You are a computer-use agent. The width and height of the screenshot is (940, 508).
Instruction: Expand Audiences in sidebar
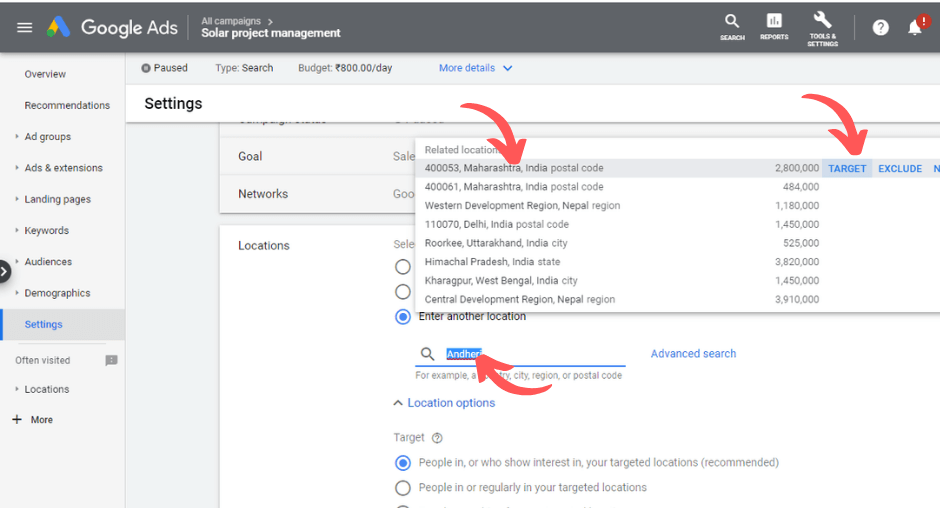(x=17, y=261)
